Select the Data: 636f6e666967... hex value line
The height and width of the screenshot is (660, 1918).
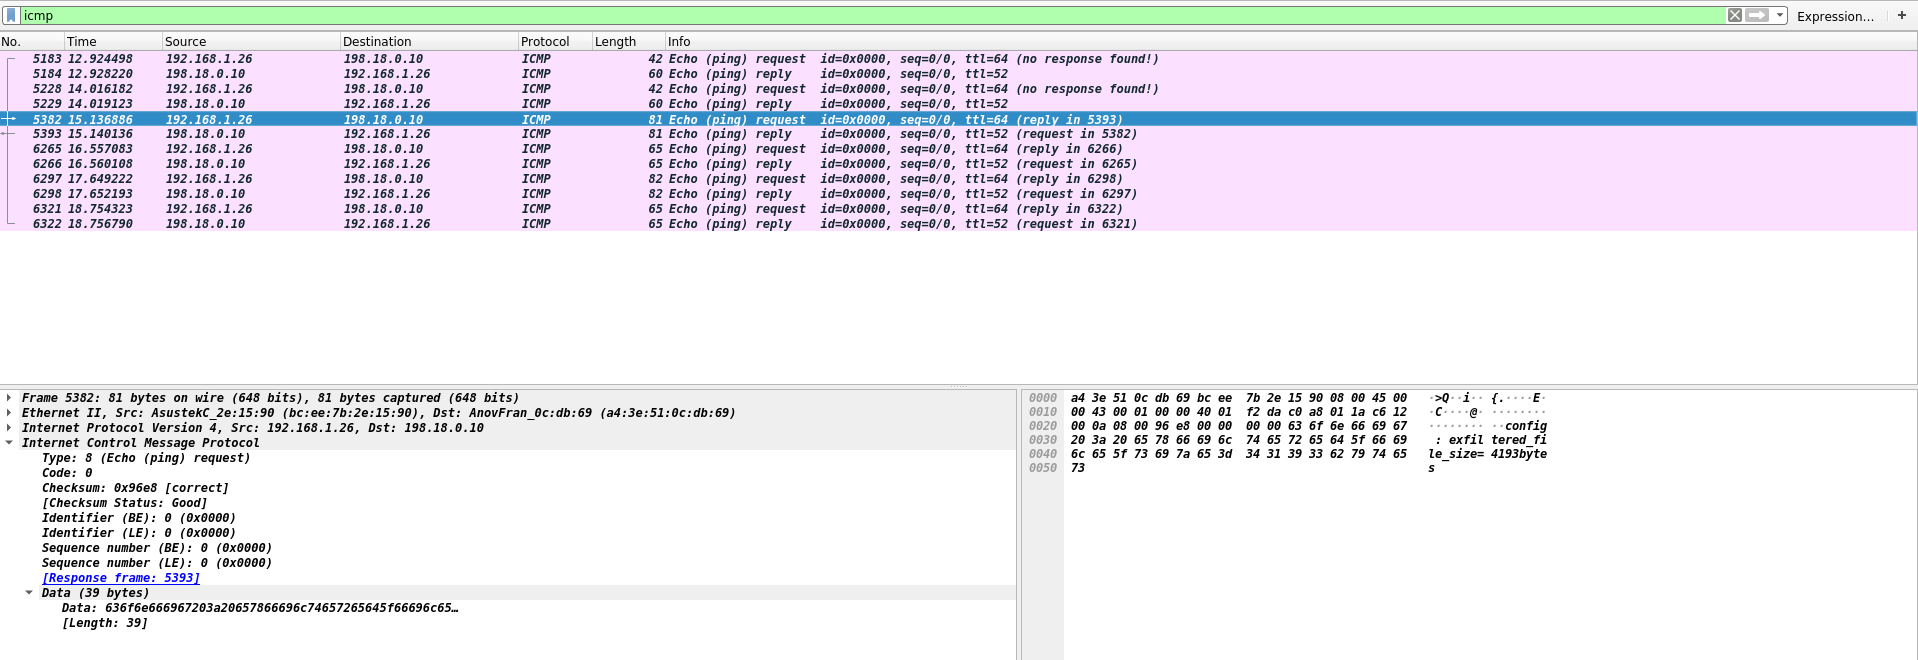click(x=260, y=608)
